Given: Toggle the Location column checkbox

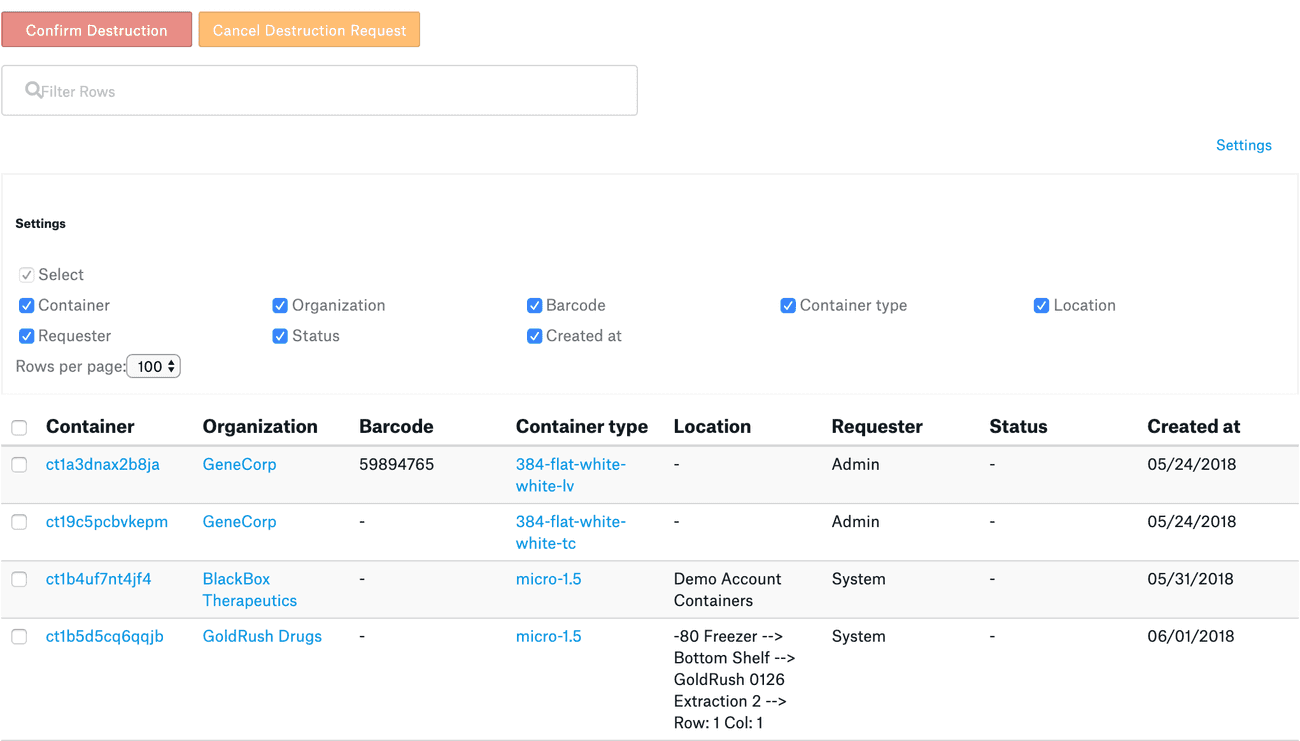Looking at the screenshot, I should coord(1041,306).
